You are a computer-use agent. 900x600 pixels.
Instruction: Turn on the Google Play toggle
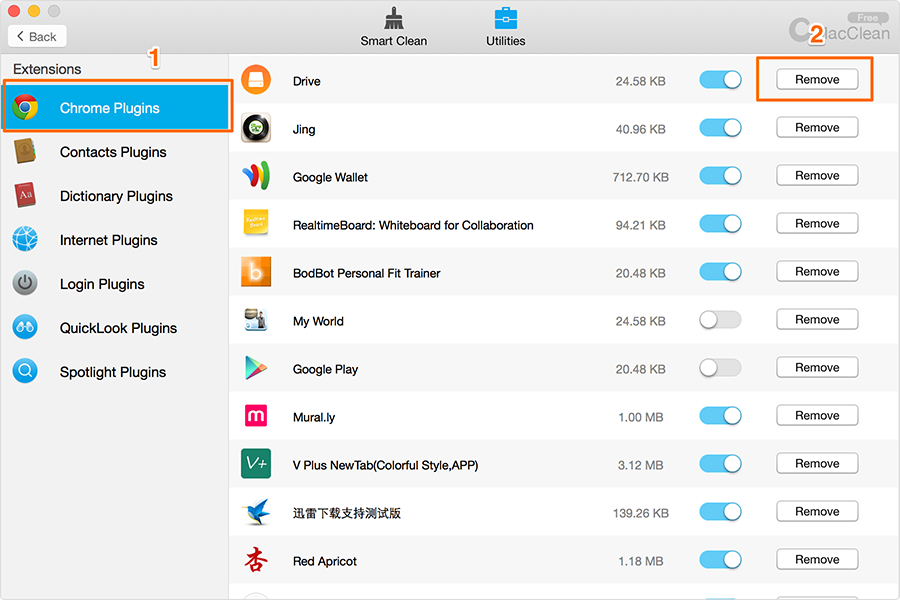[720, 368]
